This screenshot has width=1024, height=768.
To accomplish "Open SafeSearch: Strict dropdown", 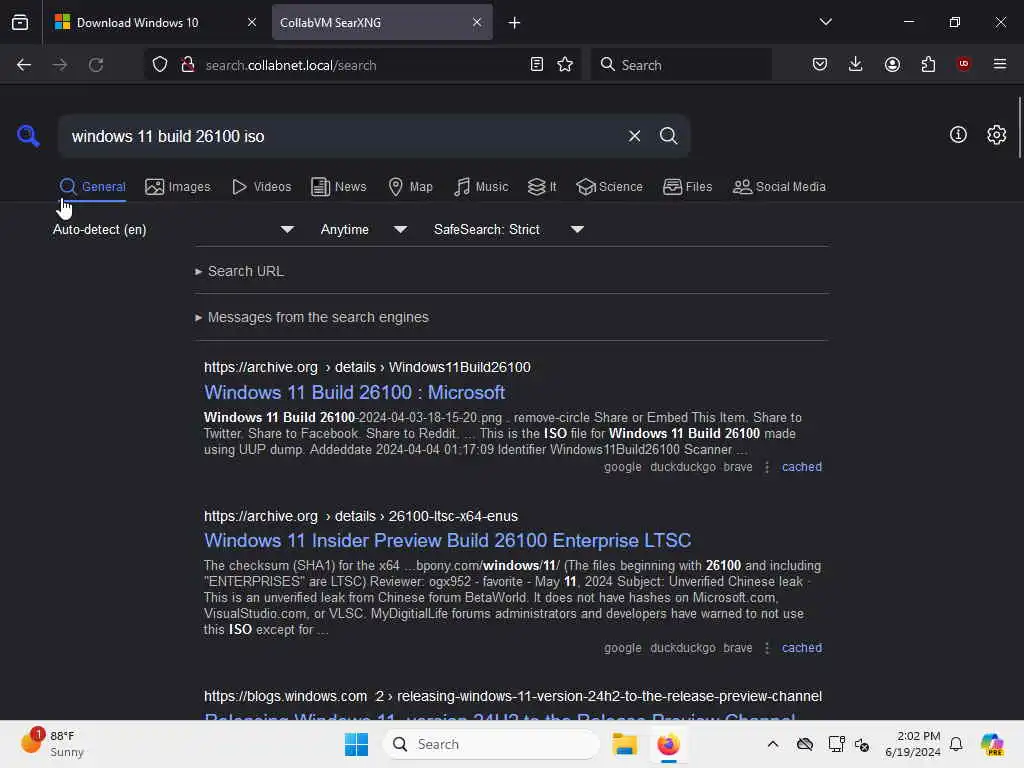I will (x=509, y=229).
